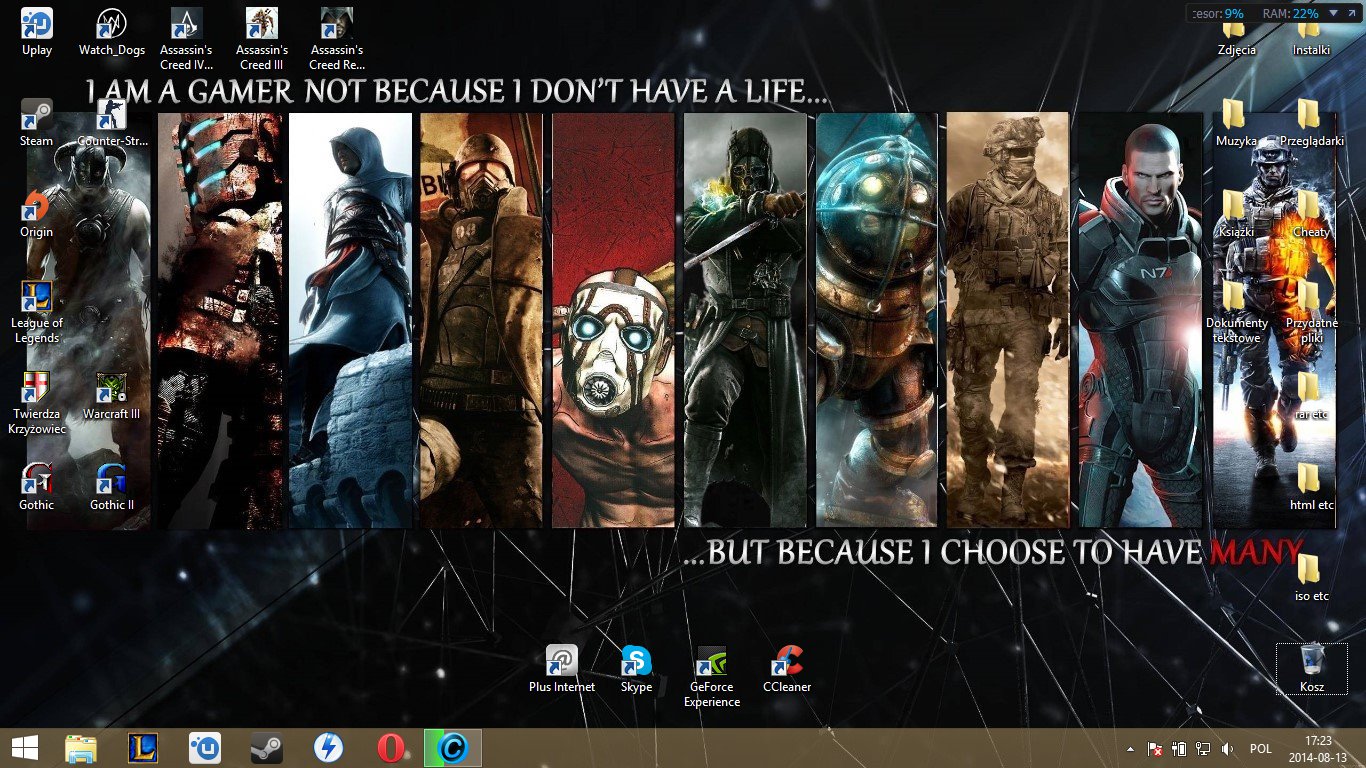Select the Przeglądarki folder
The width and height of the screenshot is (1366, 768).
click(1312, 123)
